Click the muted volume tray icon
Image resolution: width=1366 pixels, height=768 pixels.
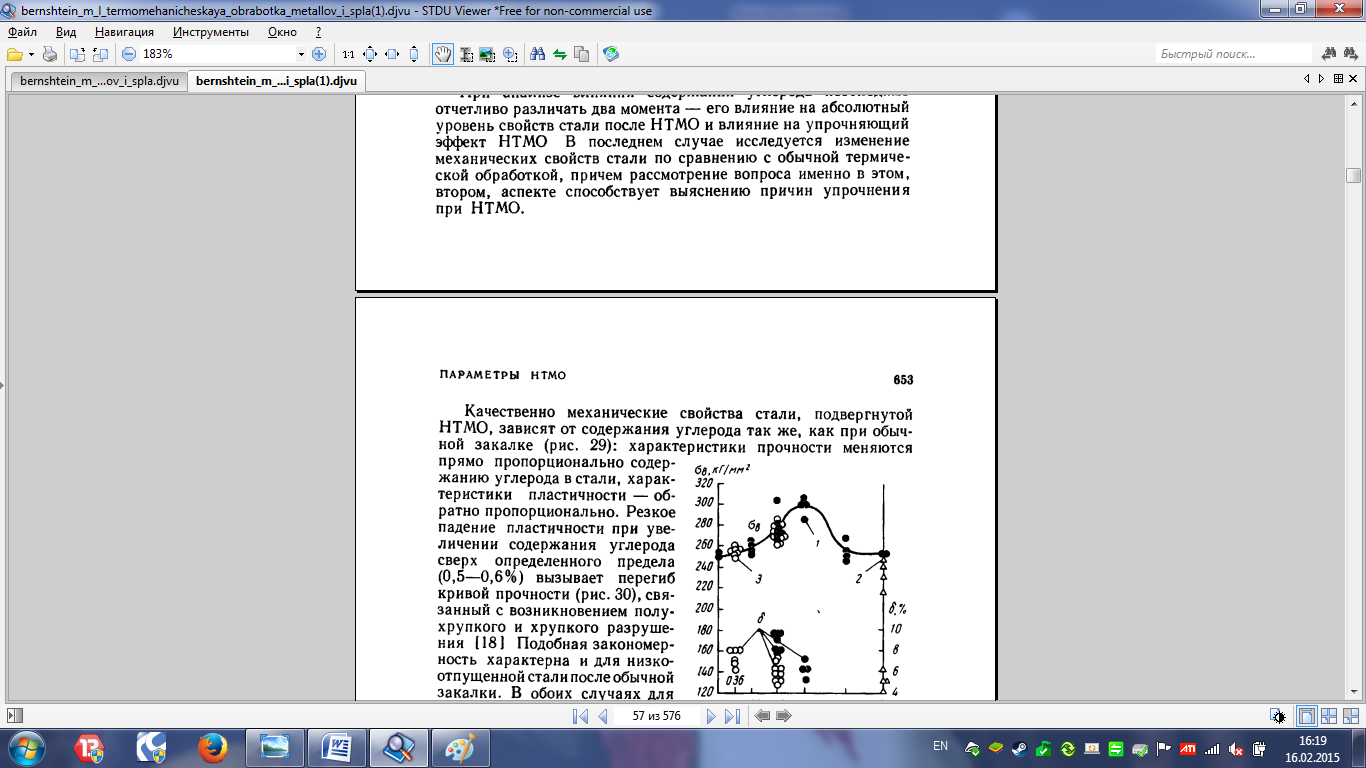pos(1236,748)
